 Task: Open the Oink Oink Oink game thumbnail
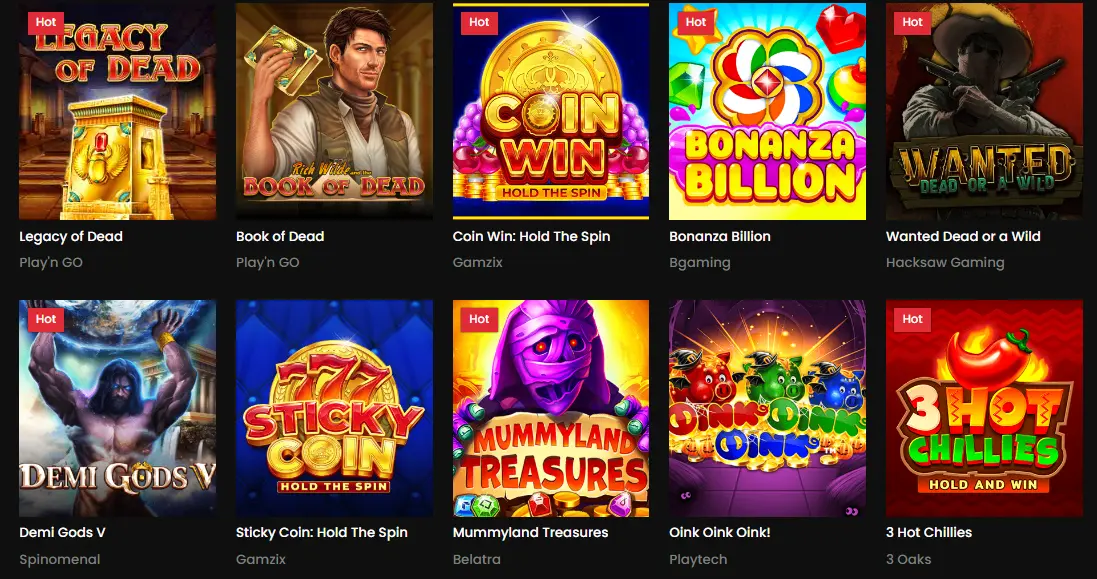point(767,408)
